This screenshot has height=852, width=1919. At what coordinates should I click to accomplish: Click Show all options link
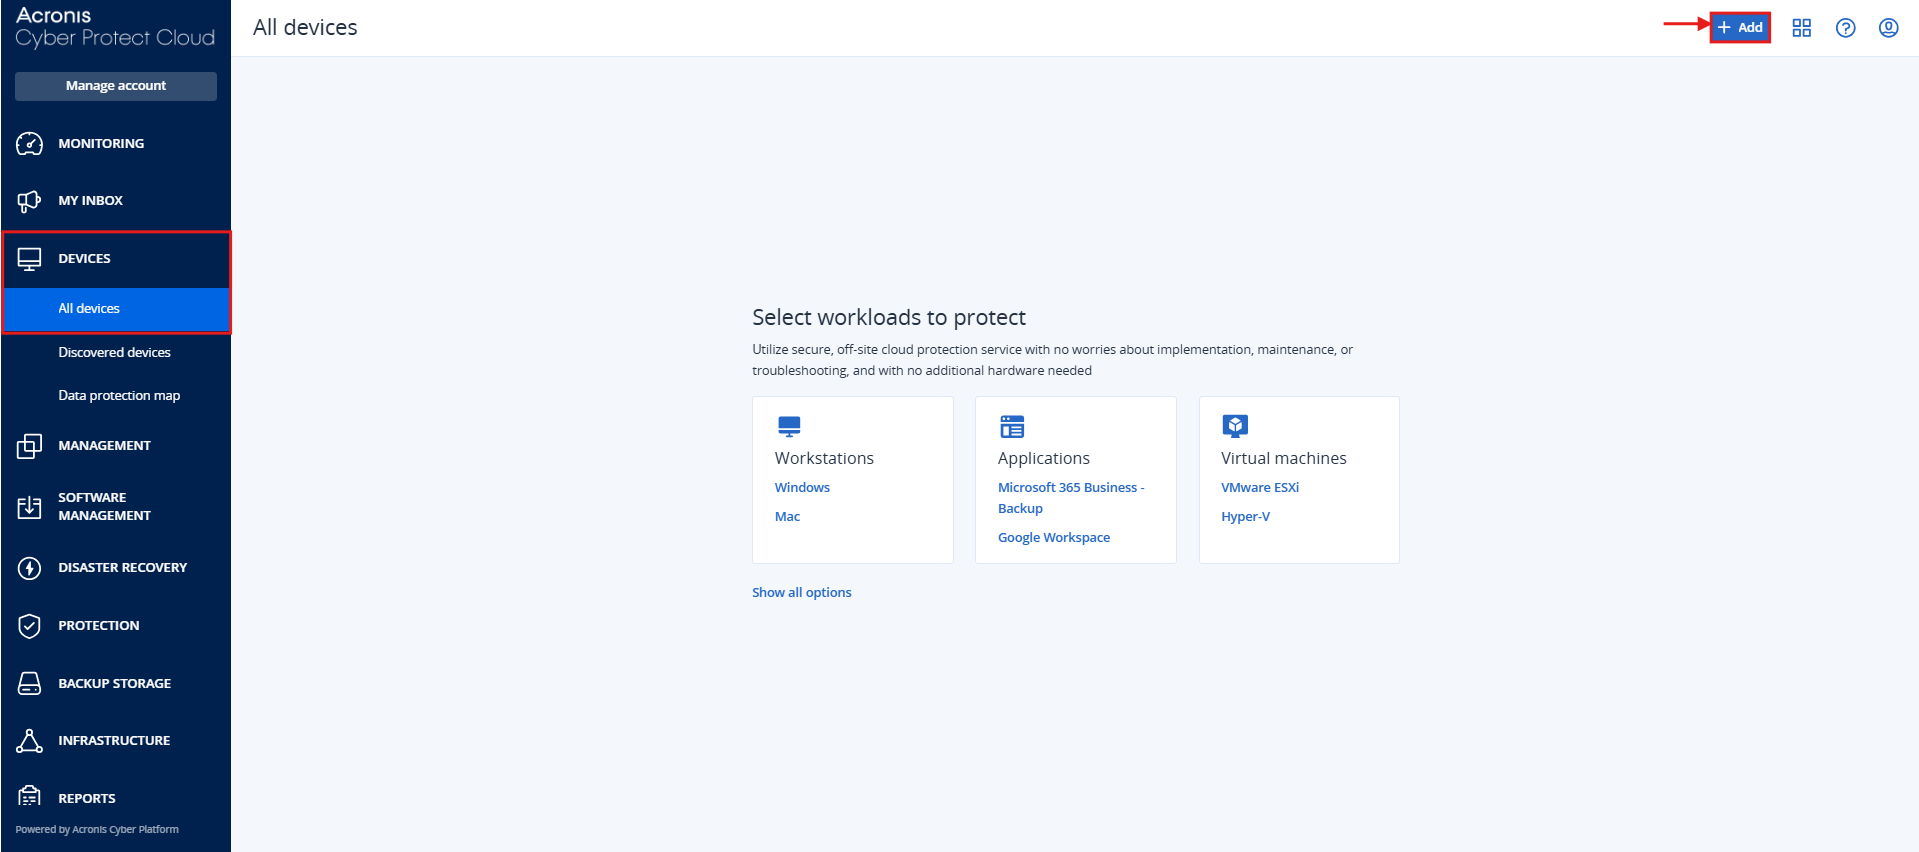[x=802, y=593]
